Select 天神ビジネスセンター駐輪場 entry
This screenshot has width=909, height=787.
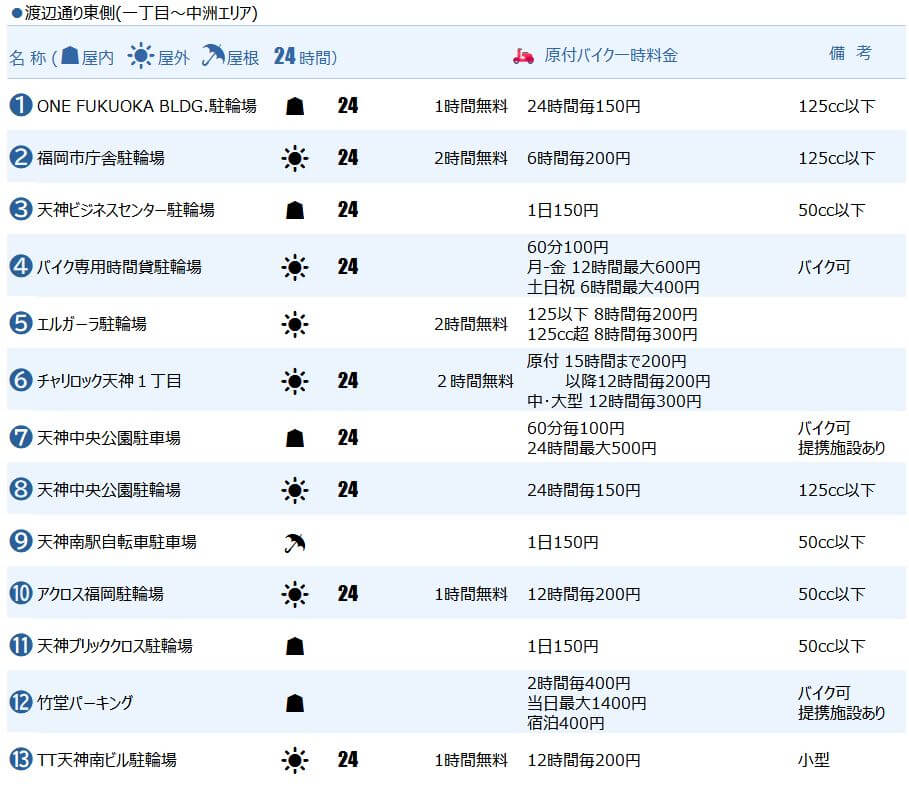pos(126,209)
